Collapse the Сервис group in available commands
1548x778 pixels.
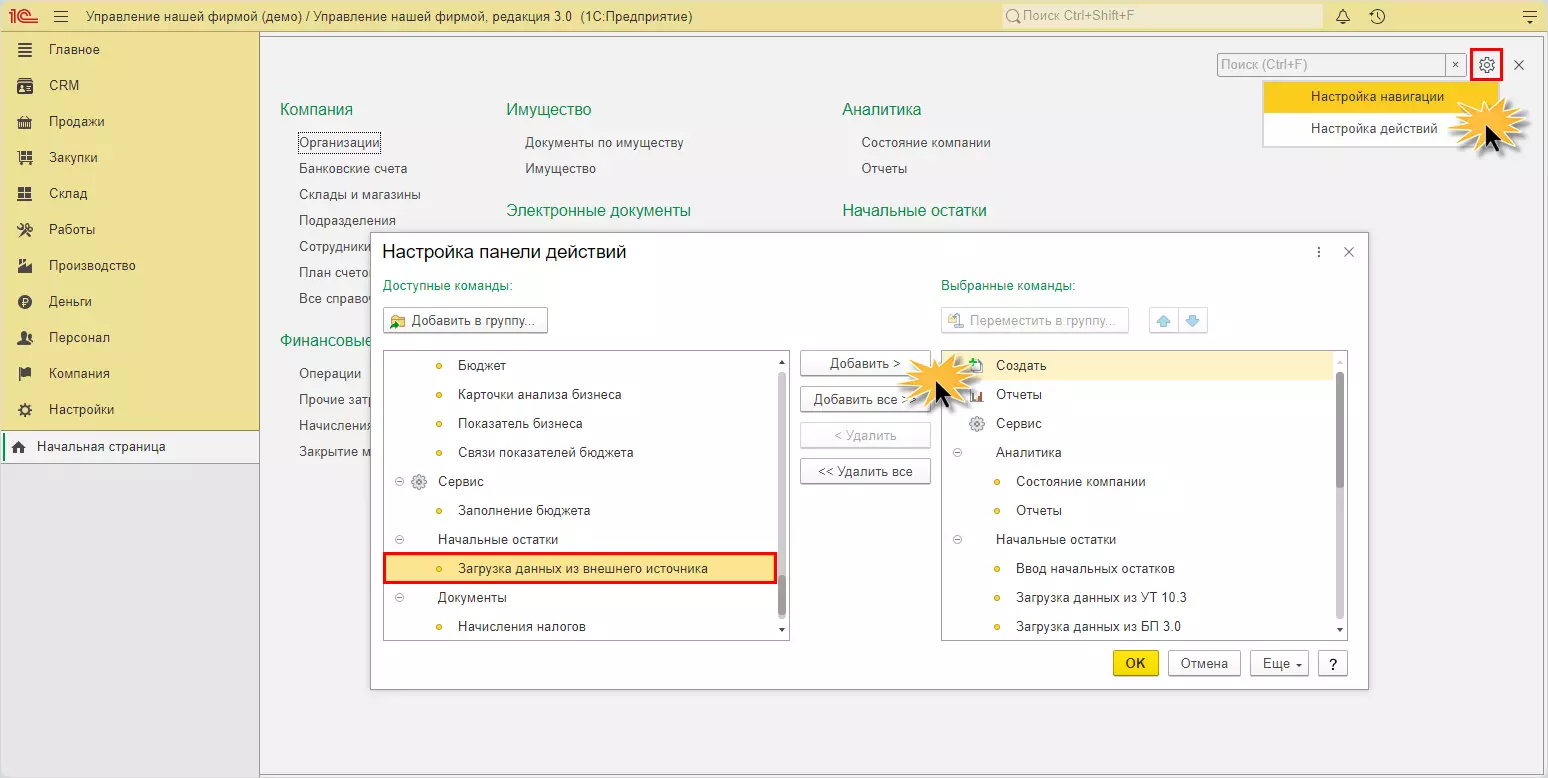399,481
